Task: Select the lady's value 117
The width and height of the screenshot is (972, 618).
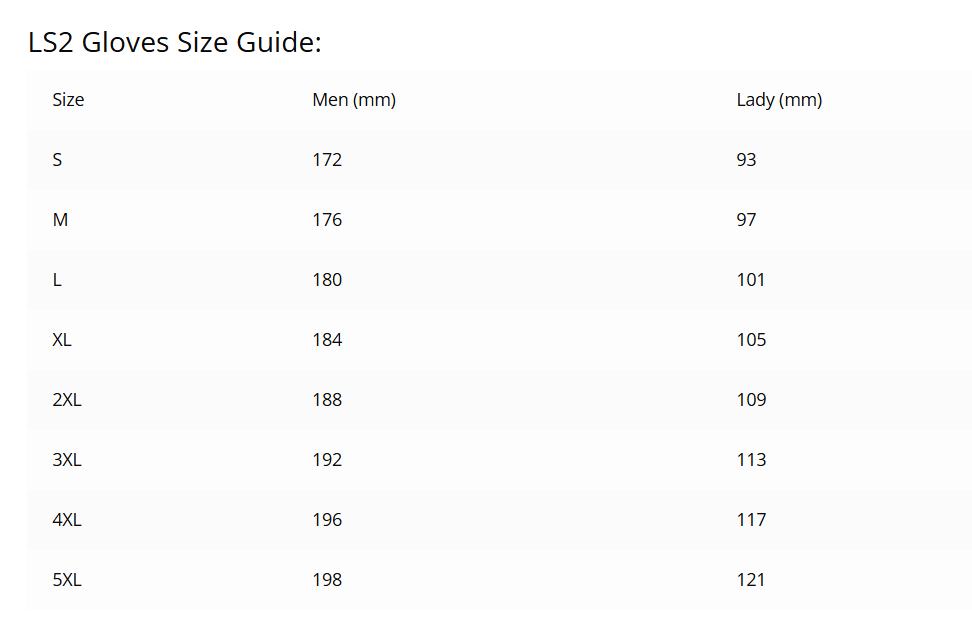Action: tap(751, 520)
